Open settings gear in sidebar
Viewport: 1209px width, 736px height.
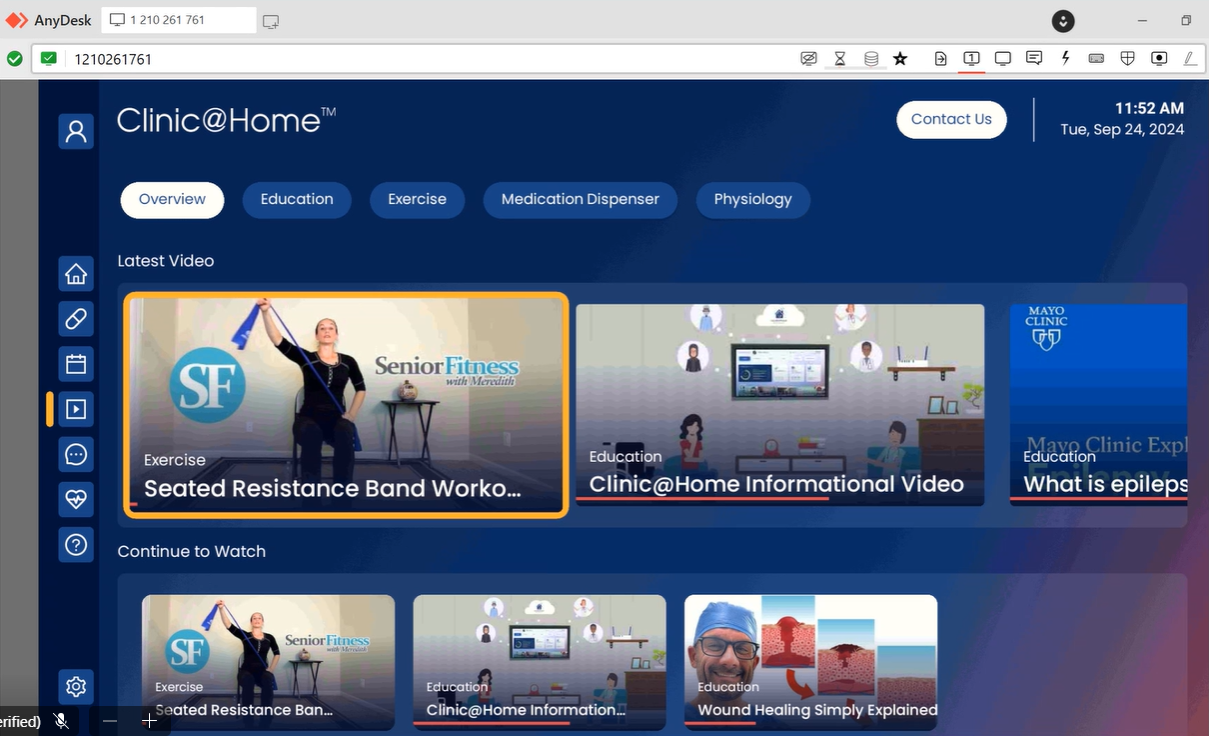pyautogui.click(x=76, y=687)
